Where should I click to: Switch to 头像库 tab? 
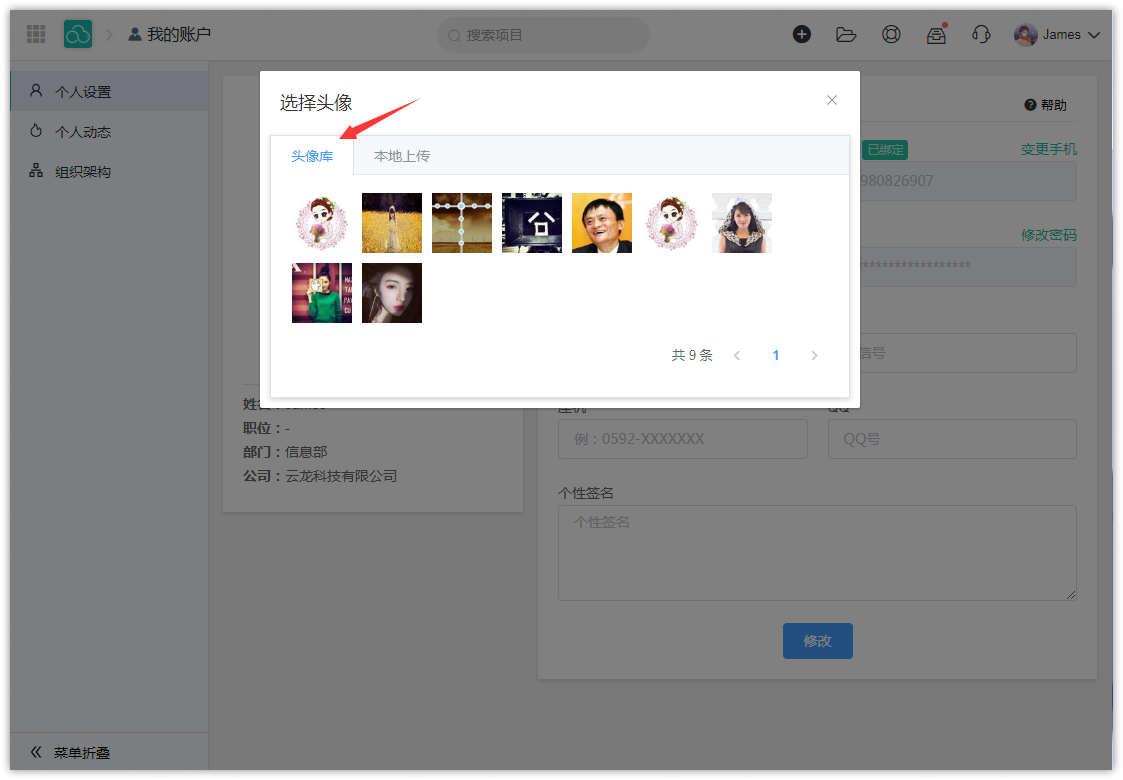pos(312,155)
